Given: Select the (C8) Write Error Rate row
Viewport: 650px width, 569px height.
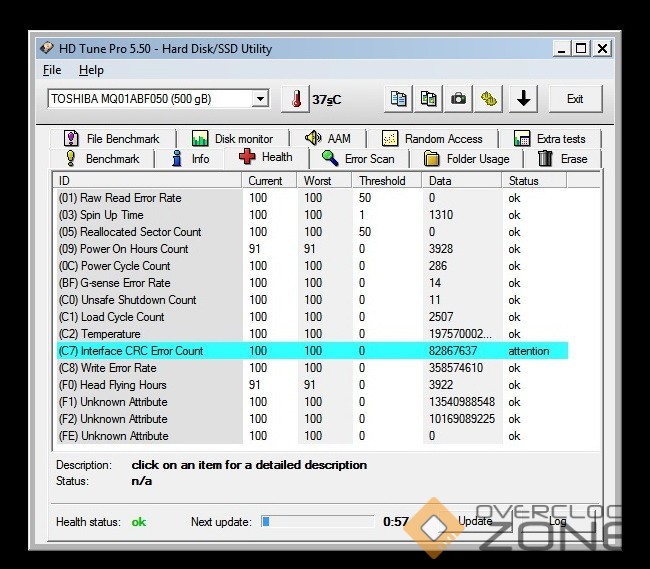Looking at the screenshot, I should [x=311, y=368].
